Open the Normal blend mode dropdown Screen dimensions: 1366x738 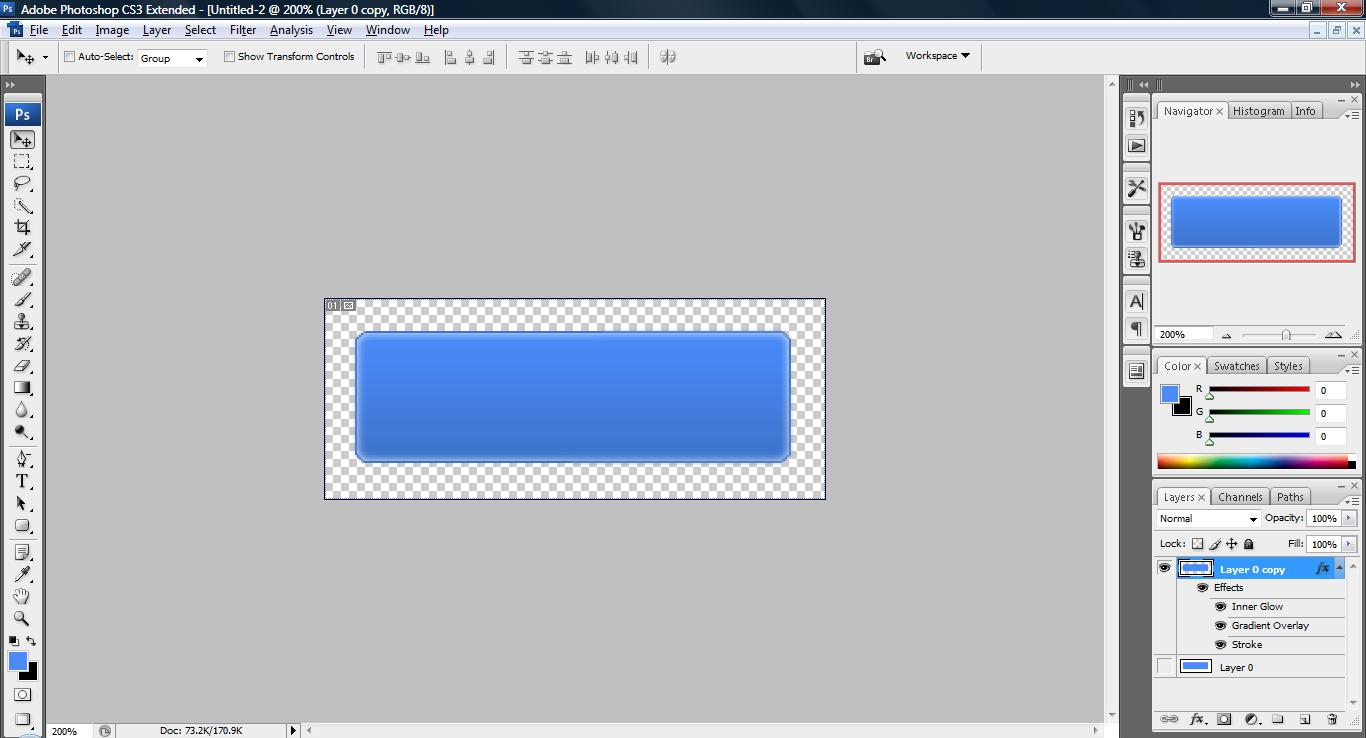[x=1208, y=519]
